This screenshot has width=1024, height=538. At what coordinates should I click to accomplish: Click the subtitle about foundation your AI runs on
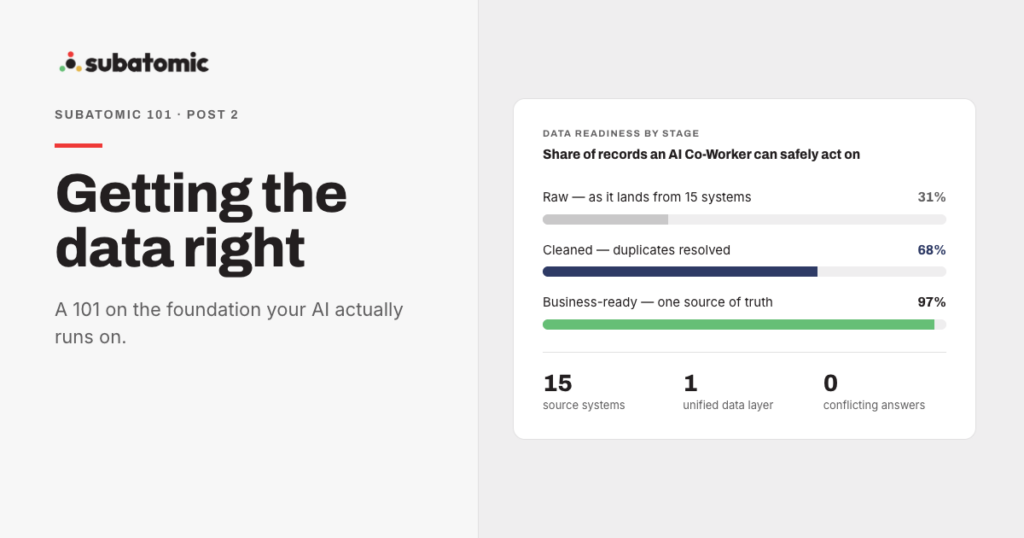coord(229,323)
